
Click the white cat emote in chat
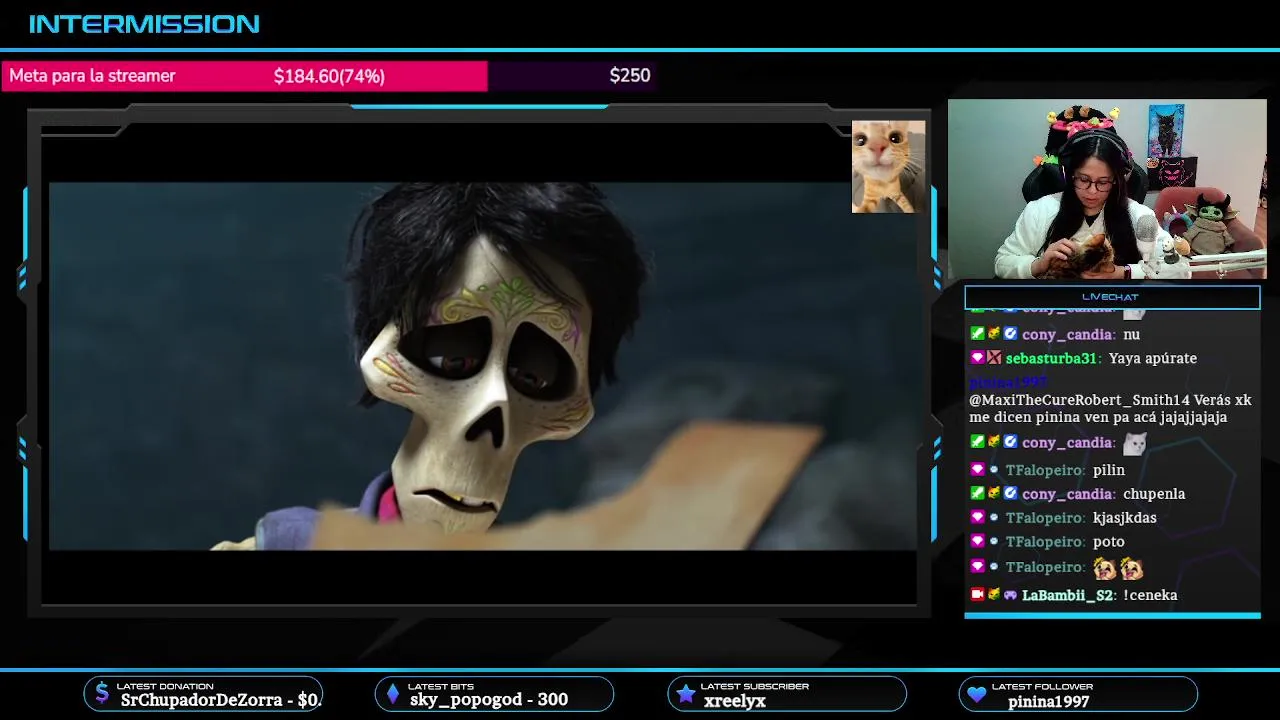[1134, 443]
